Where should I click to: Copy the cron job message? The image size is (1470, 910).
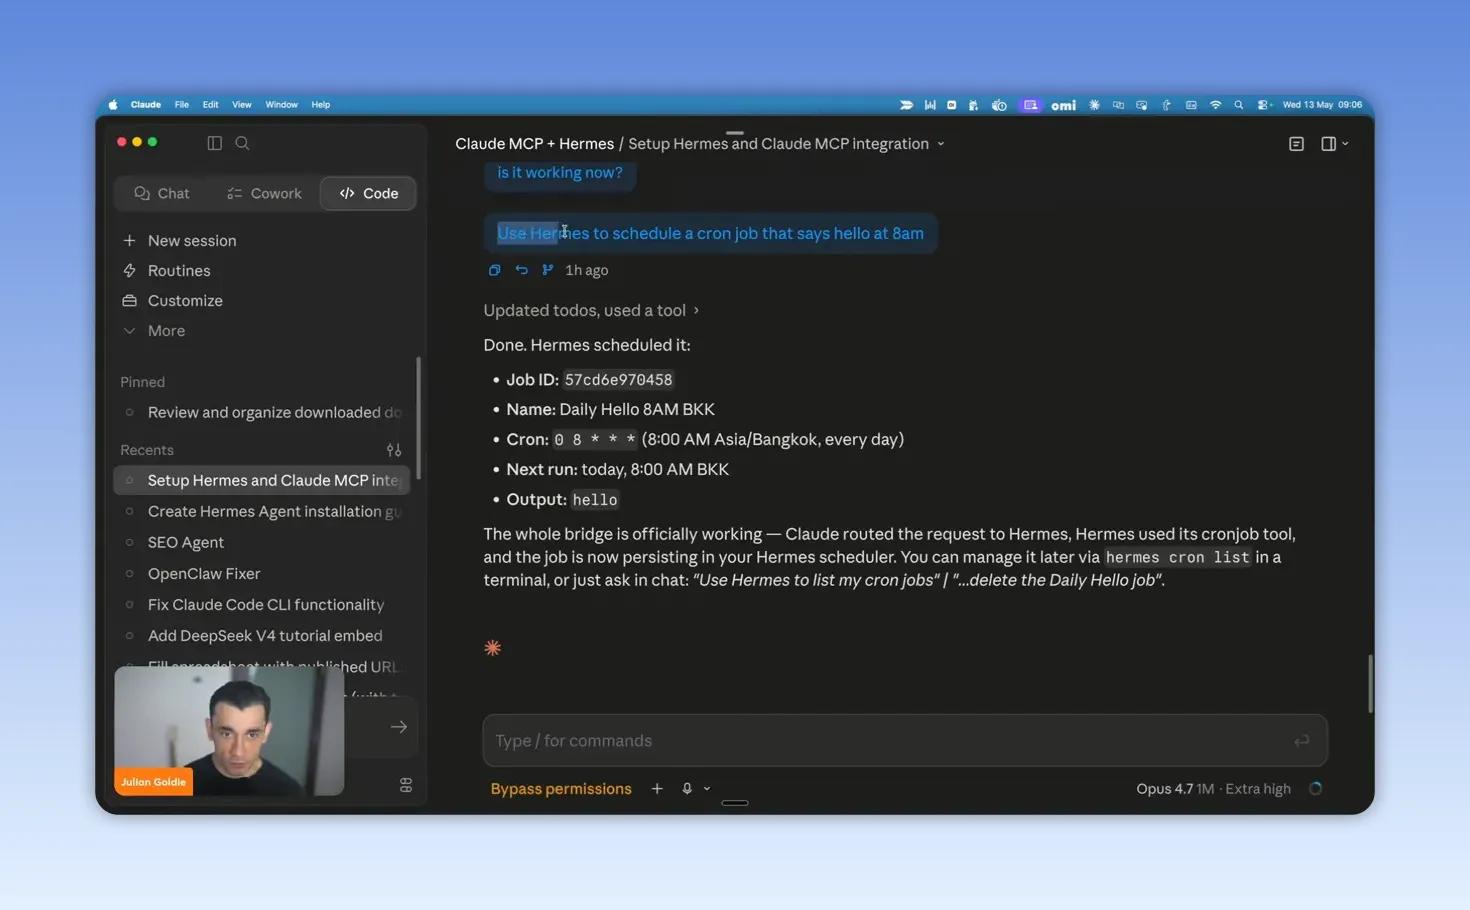coord(494,270)
